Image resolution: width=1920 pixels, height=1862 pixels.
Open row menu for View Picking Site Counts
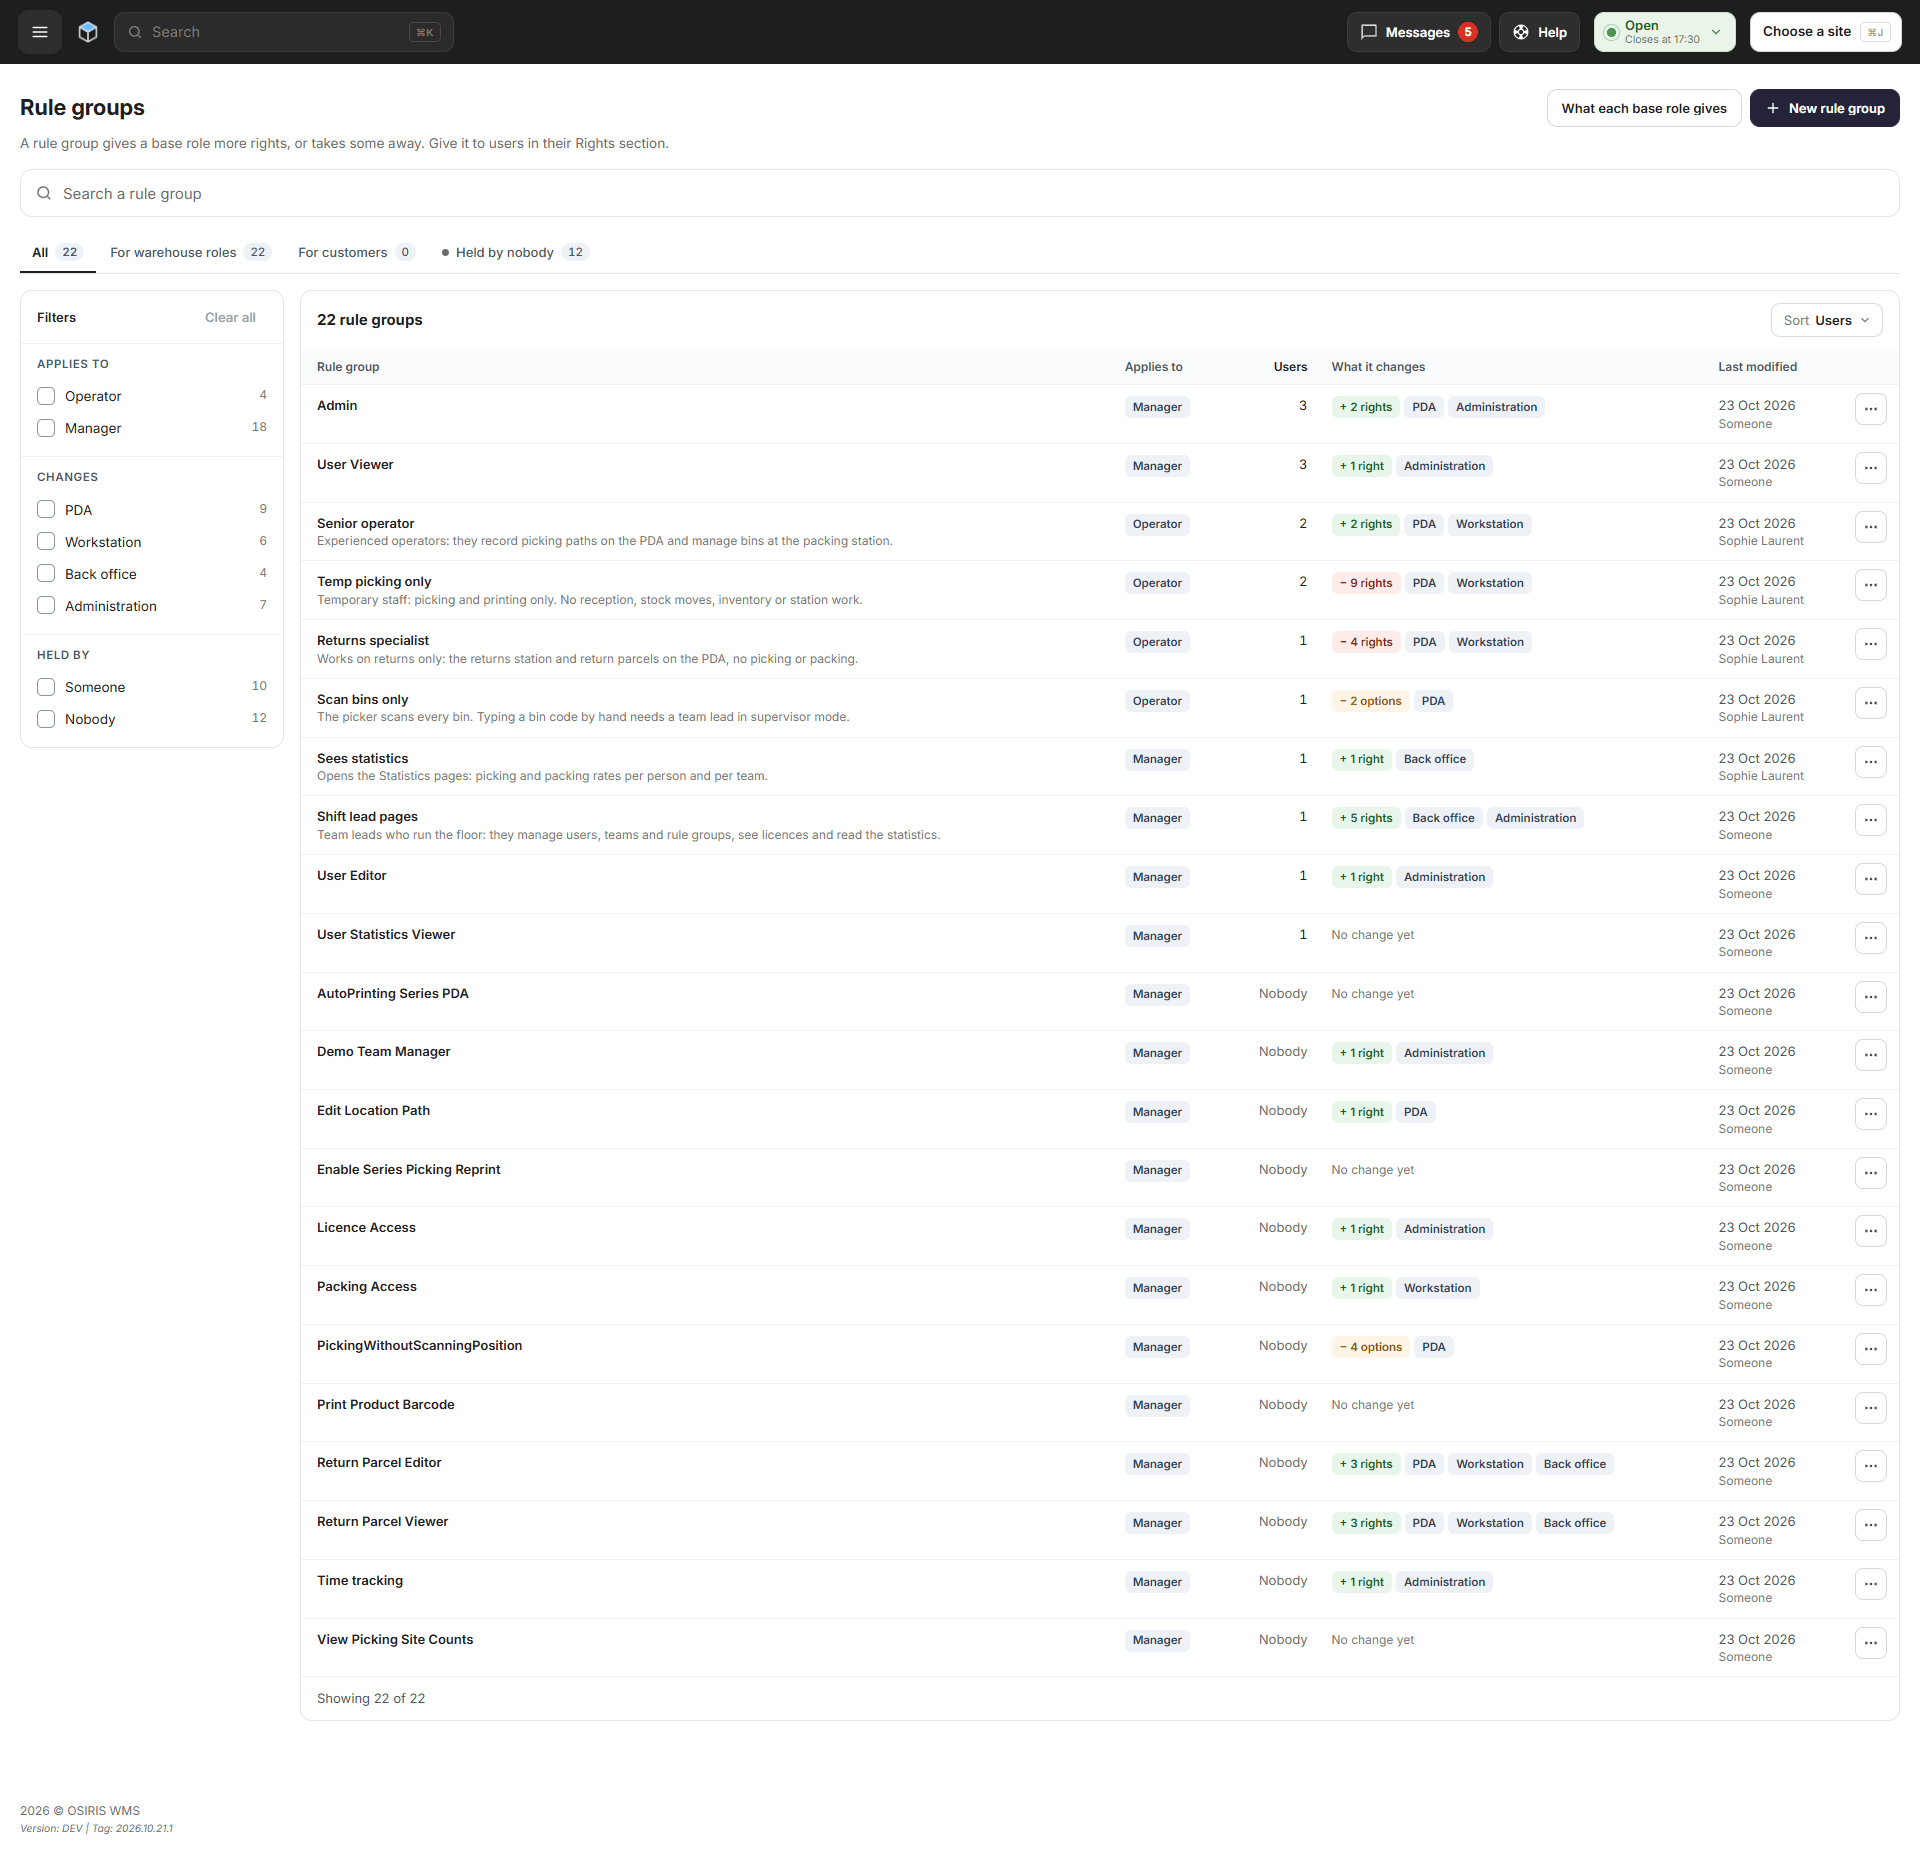click(1870, 1643)
